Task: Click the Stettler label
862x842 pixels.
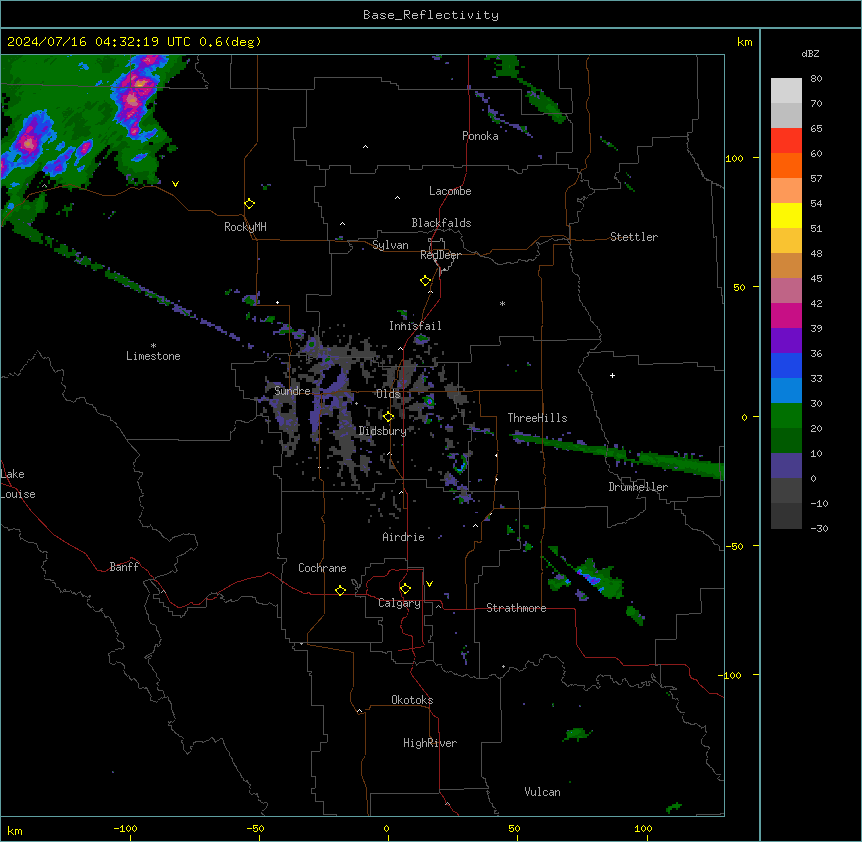Action: click(x=634, y=237)
